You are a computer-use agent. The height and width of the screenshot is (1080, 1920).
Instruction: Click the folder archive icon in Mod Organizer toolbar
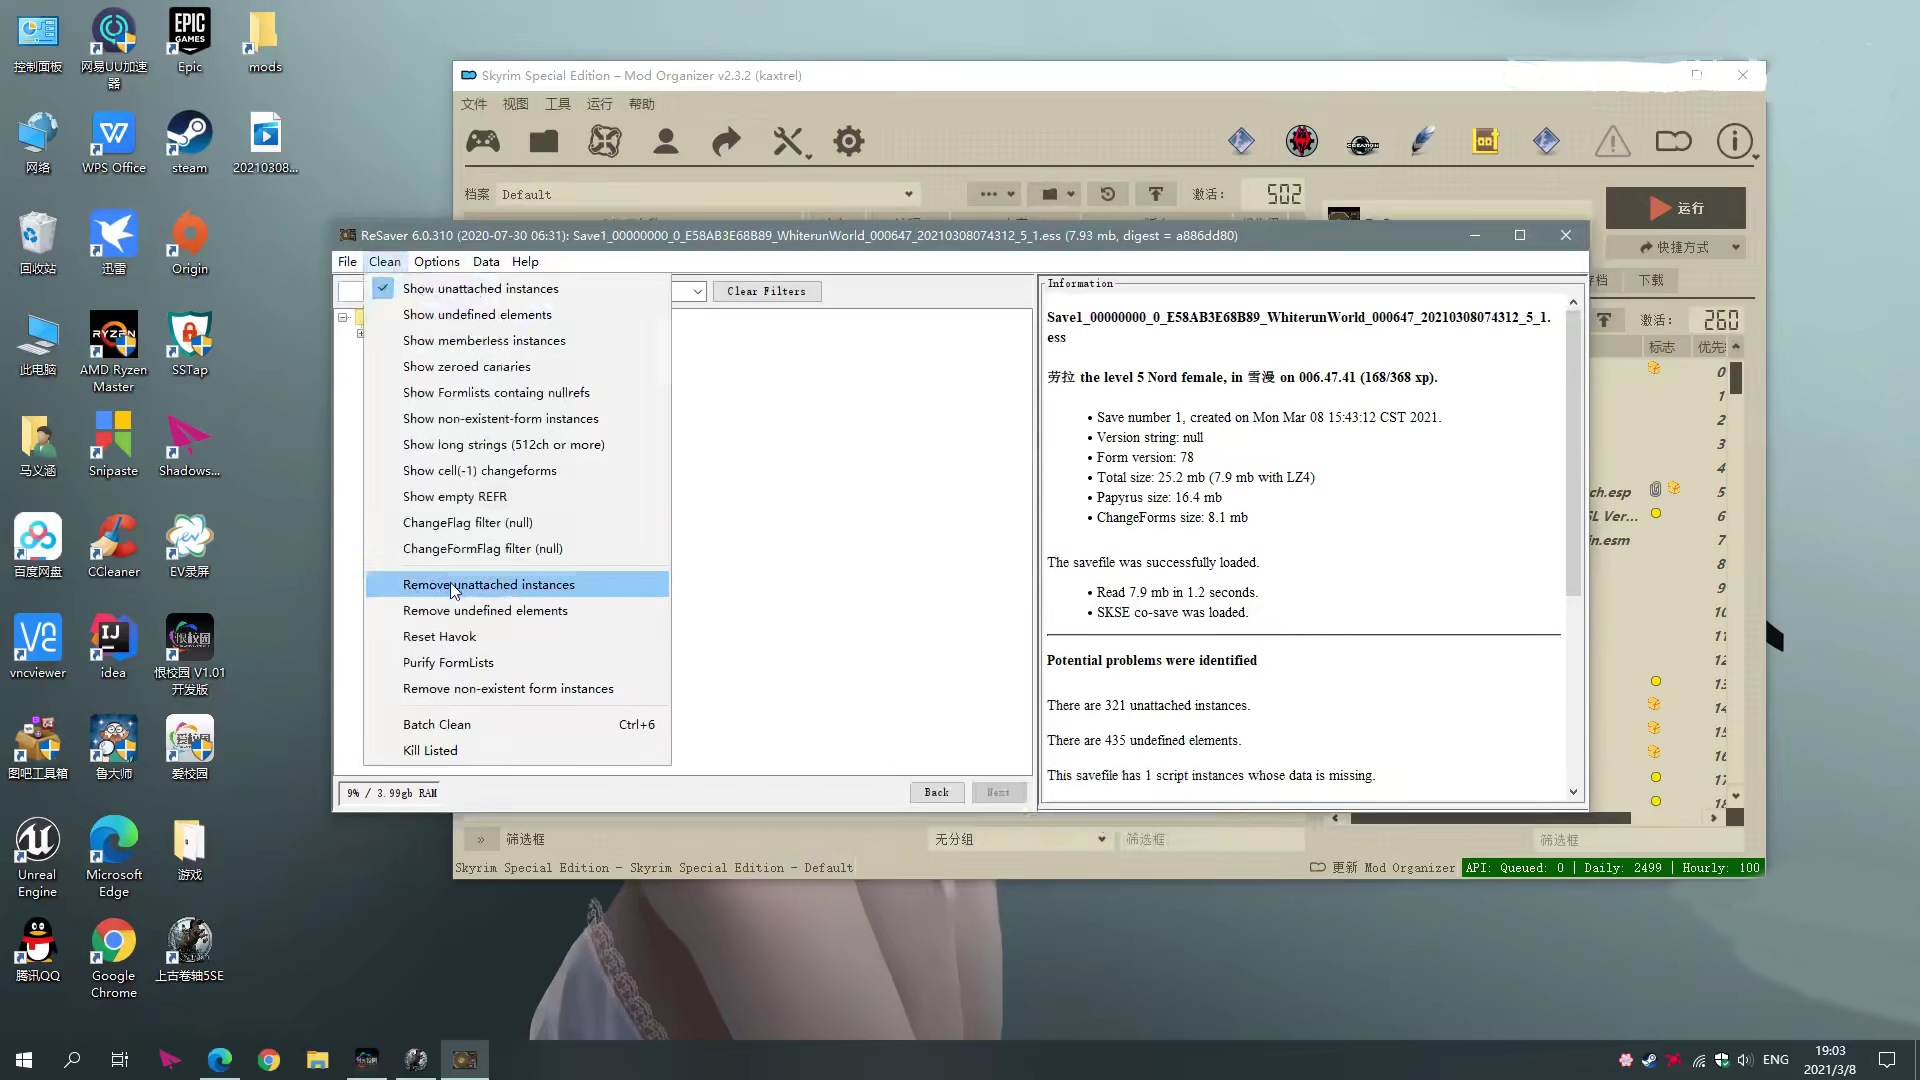point(544,141)
